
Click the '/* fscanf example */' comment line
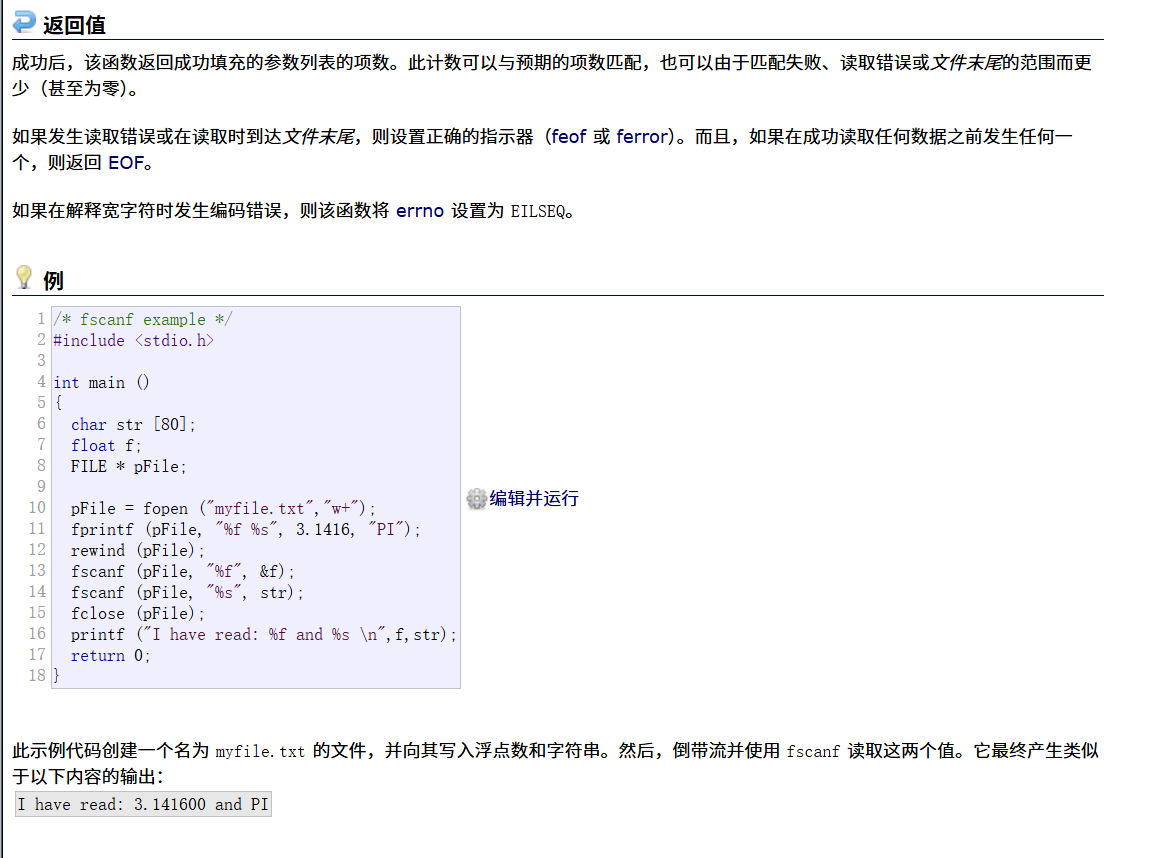pos(142,320)
